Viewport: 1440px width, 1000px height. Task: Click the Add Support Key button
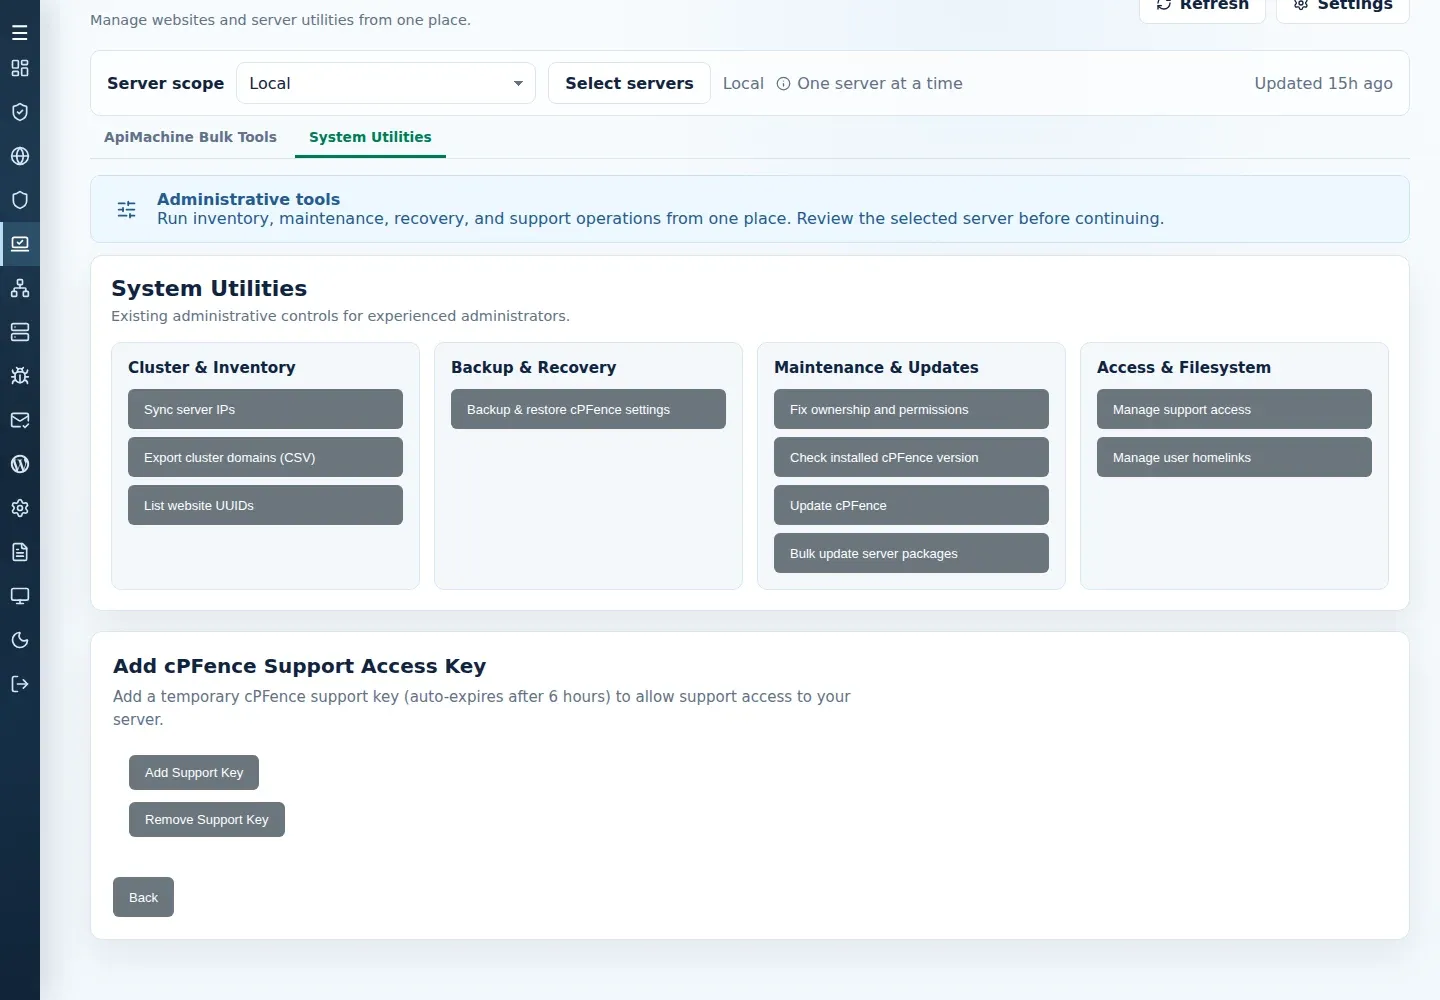[194, 772]
